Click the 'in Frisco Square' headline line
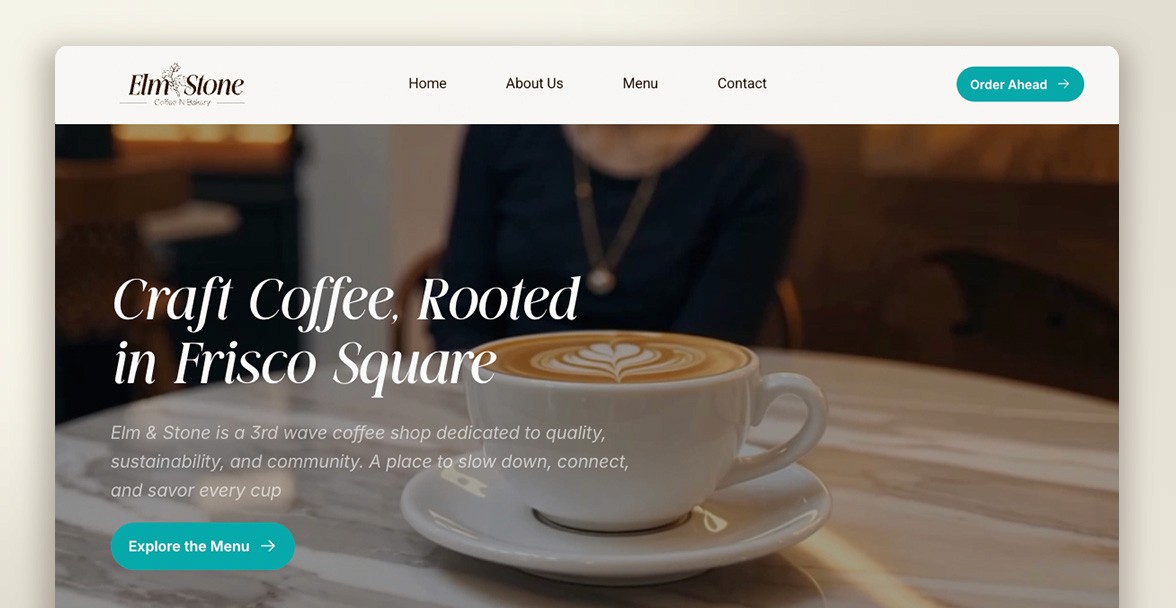 point(304,365)
